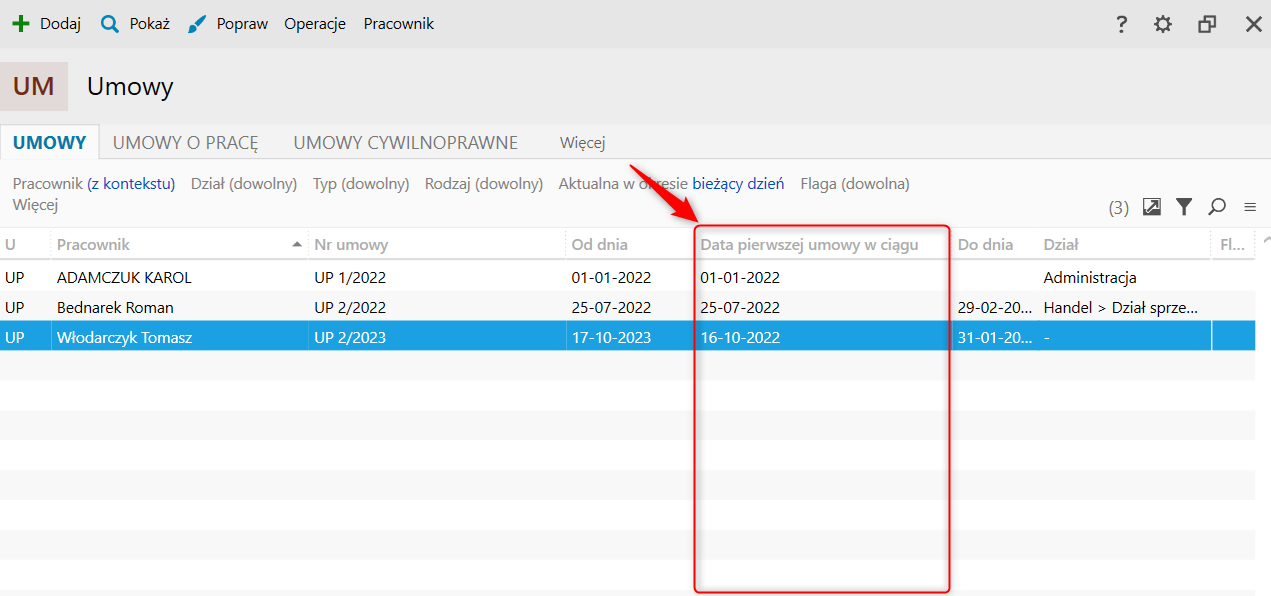Open the funnel filter icon

pyautogui.click(x=1184, y=207)
